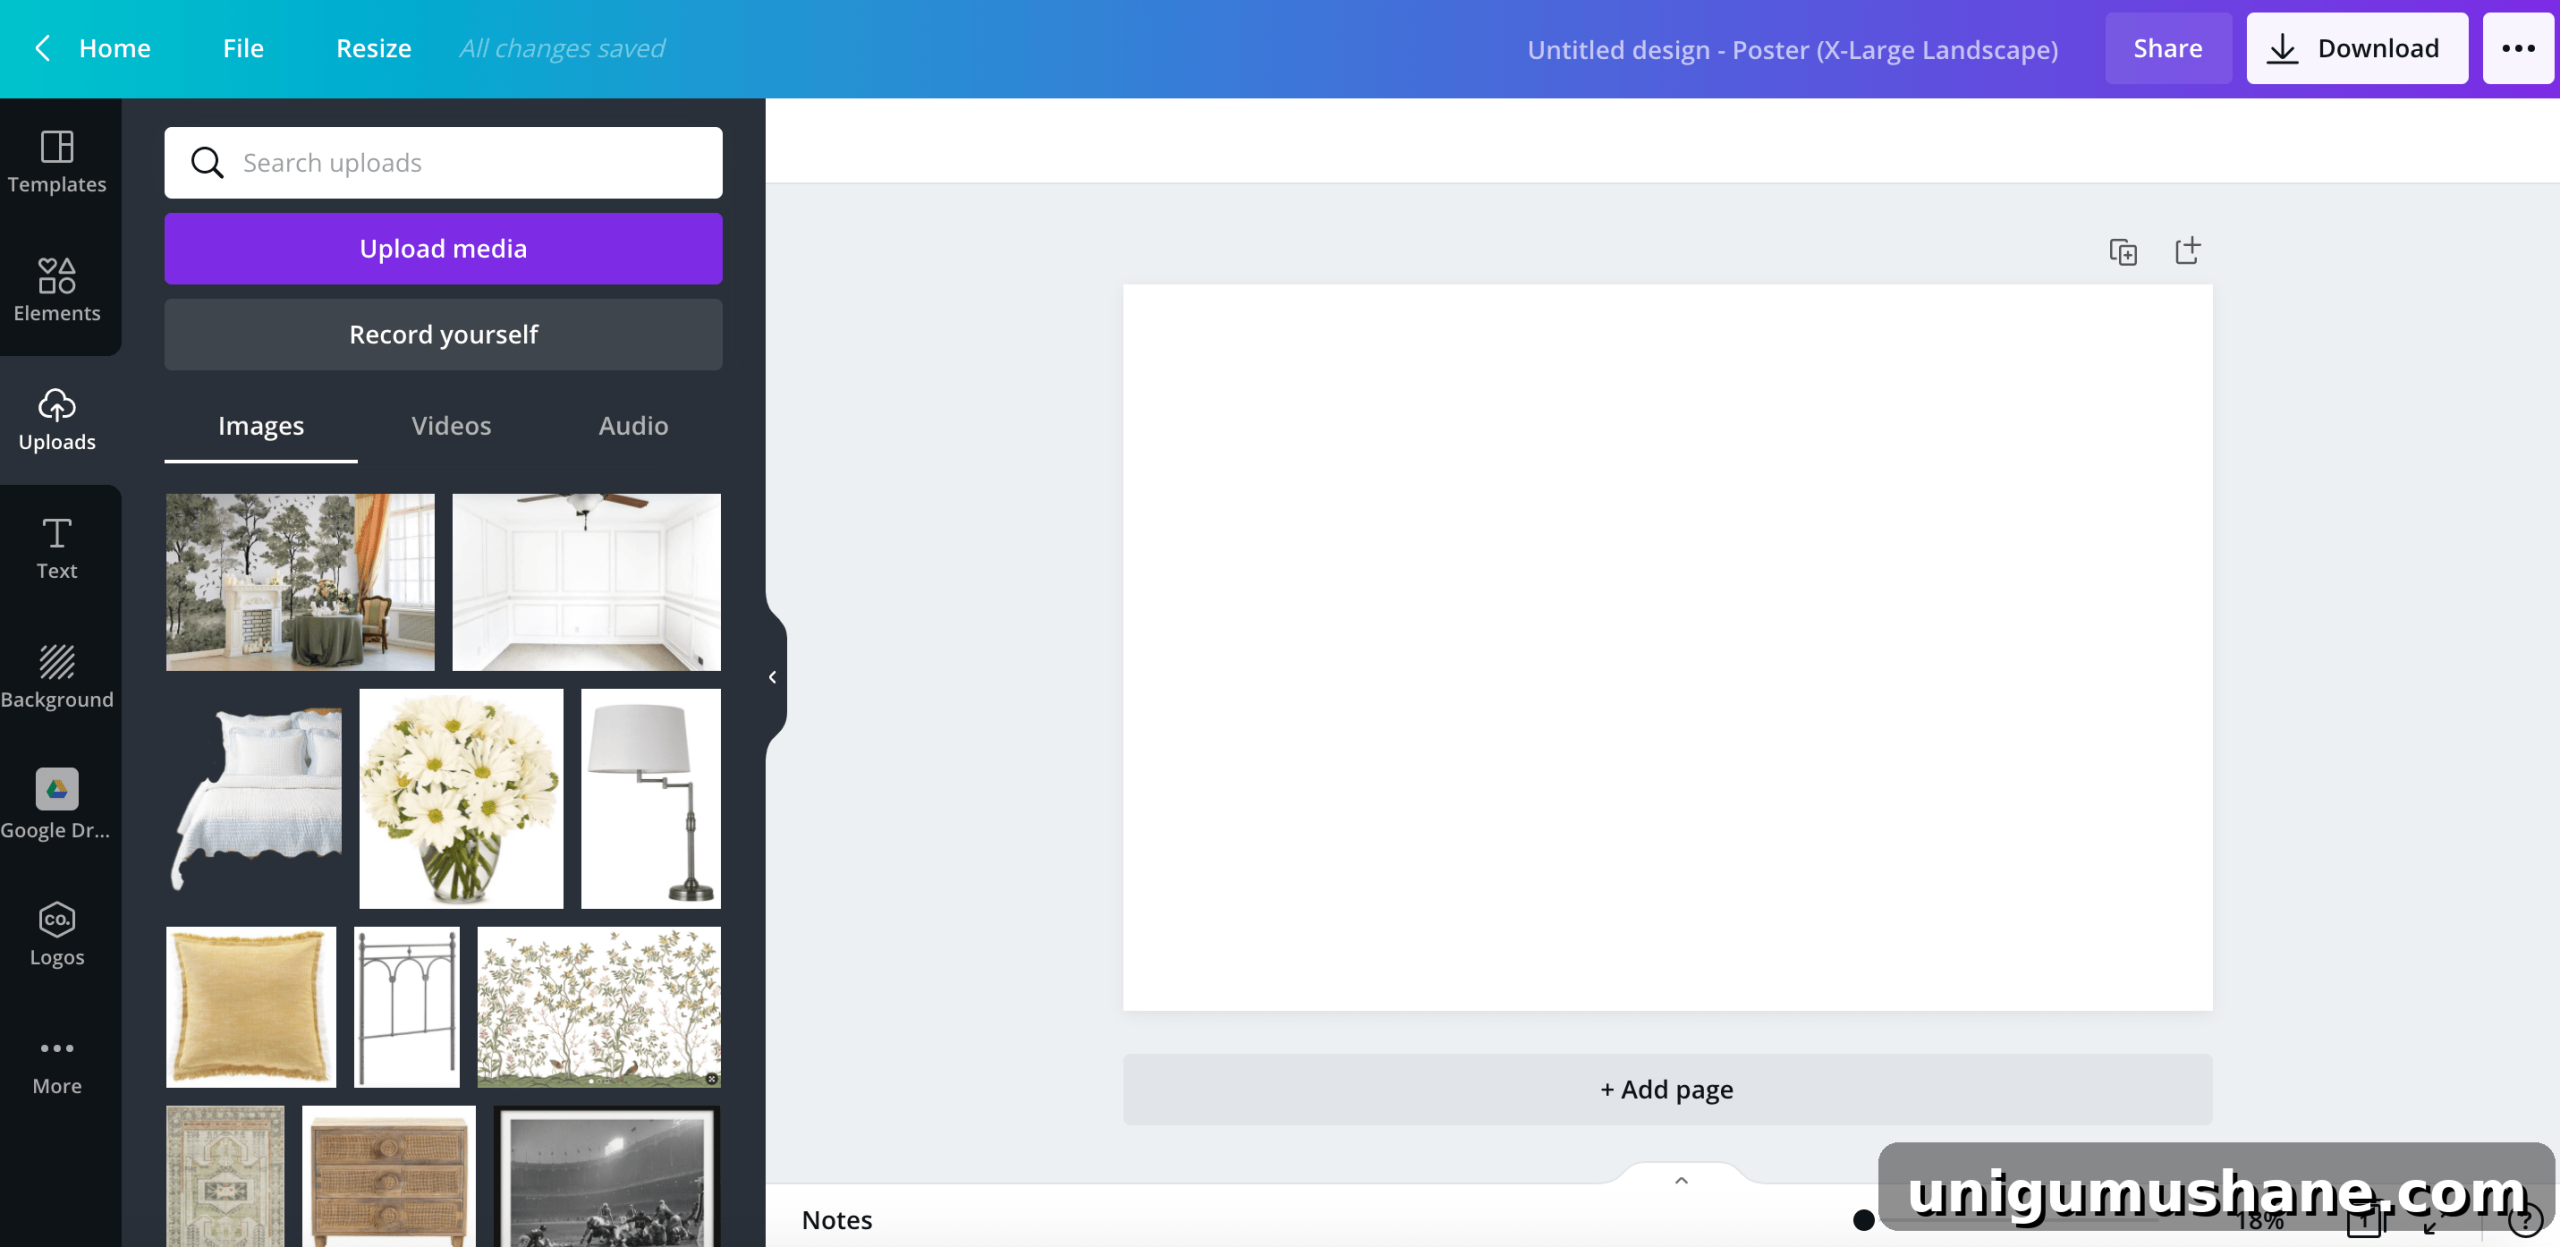The image size is (2560, 1247).
Task: Select the metal headboard image
Action: click(x=407, y=1006)
